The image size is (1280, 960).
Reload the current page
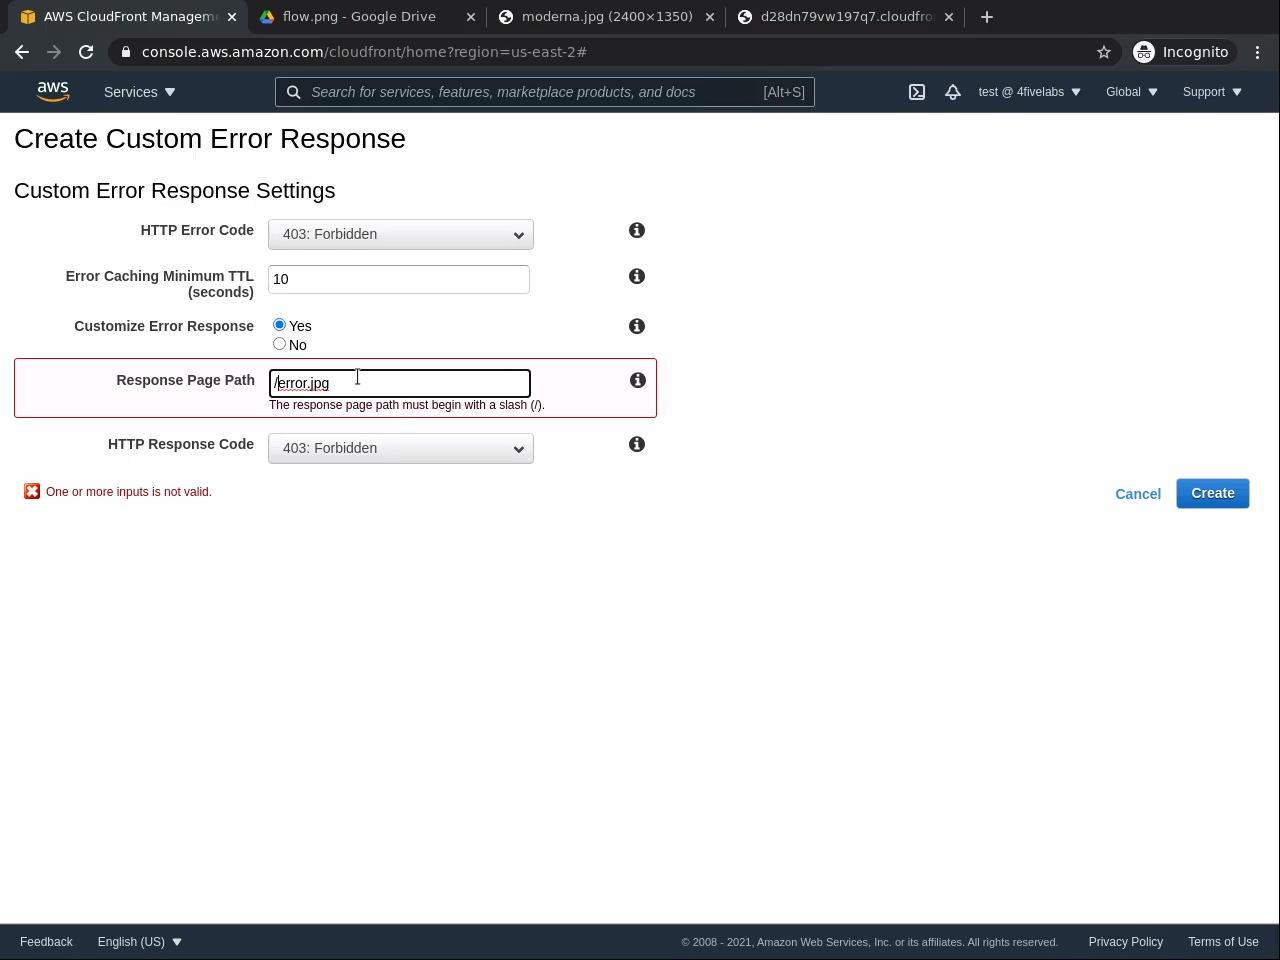point(86,52)
